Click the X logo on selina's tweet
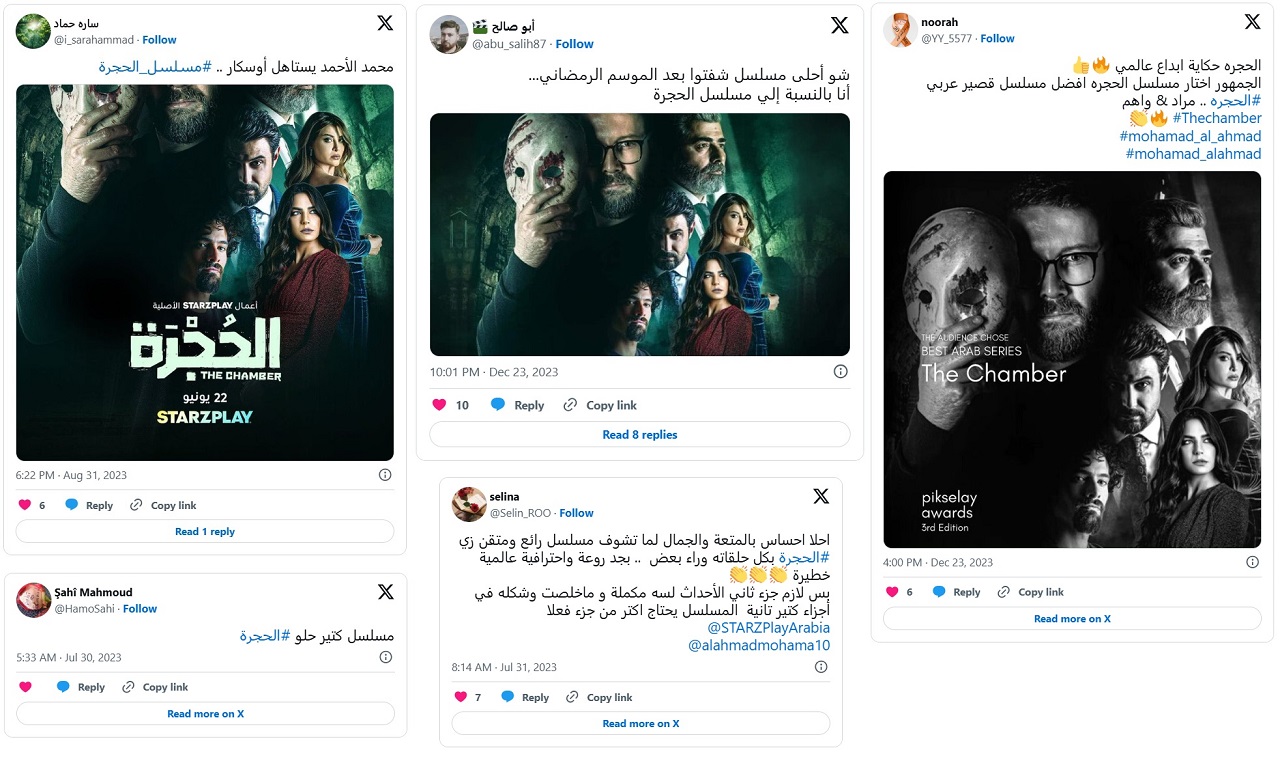 [x=821, y=496]
